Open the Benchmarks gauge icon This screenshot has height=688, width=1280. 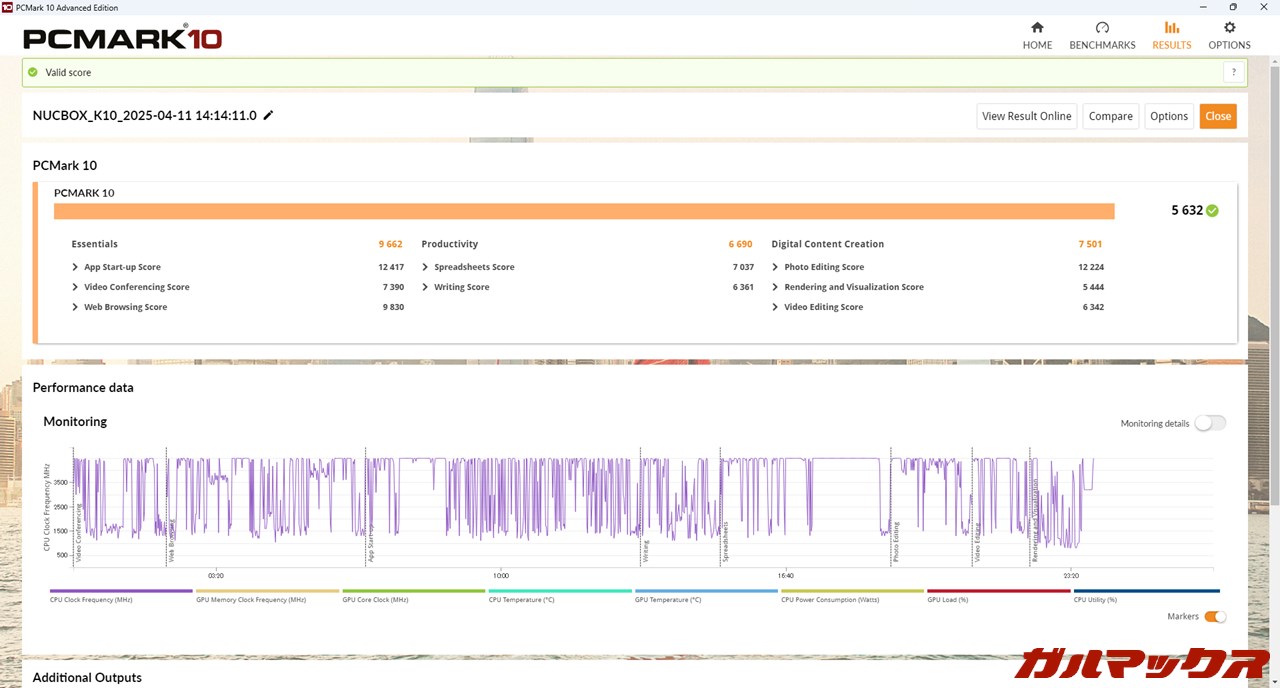1102,28
